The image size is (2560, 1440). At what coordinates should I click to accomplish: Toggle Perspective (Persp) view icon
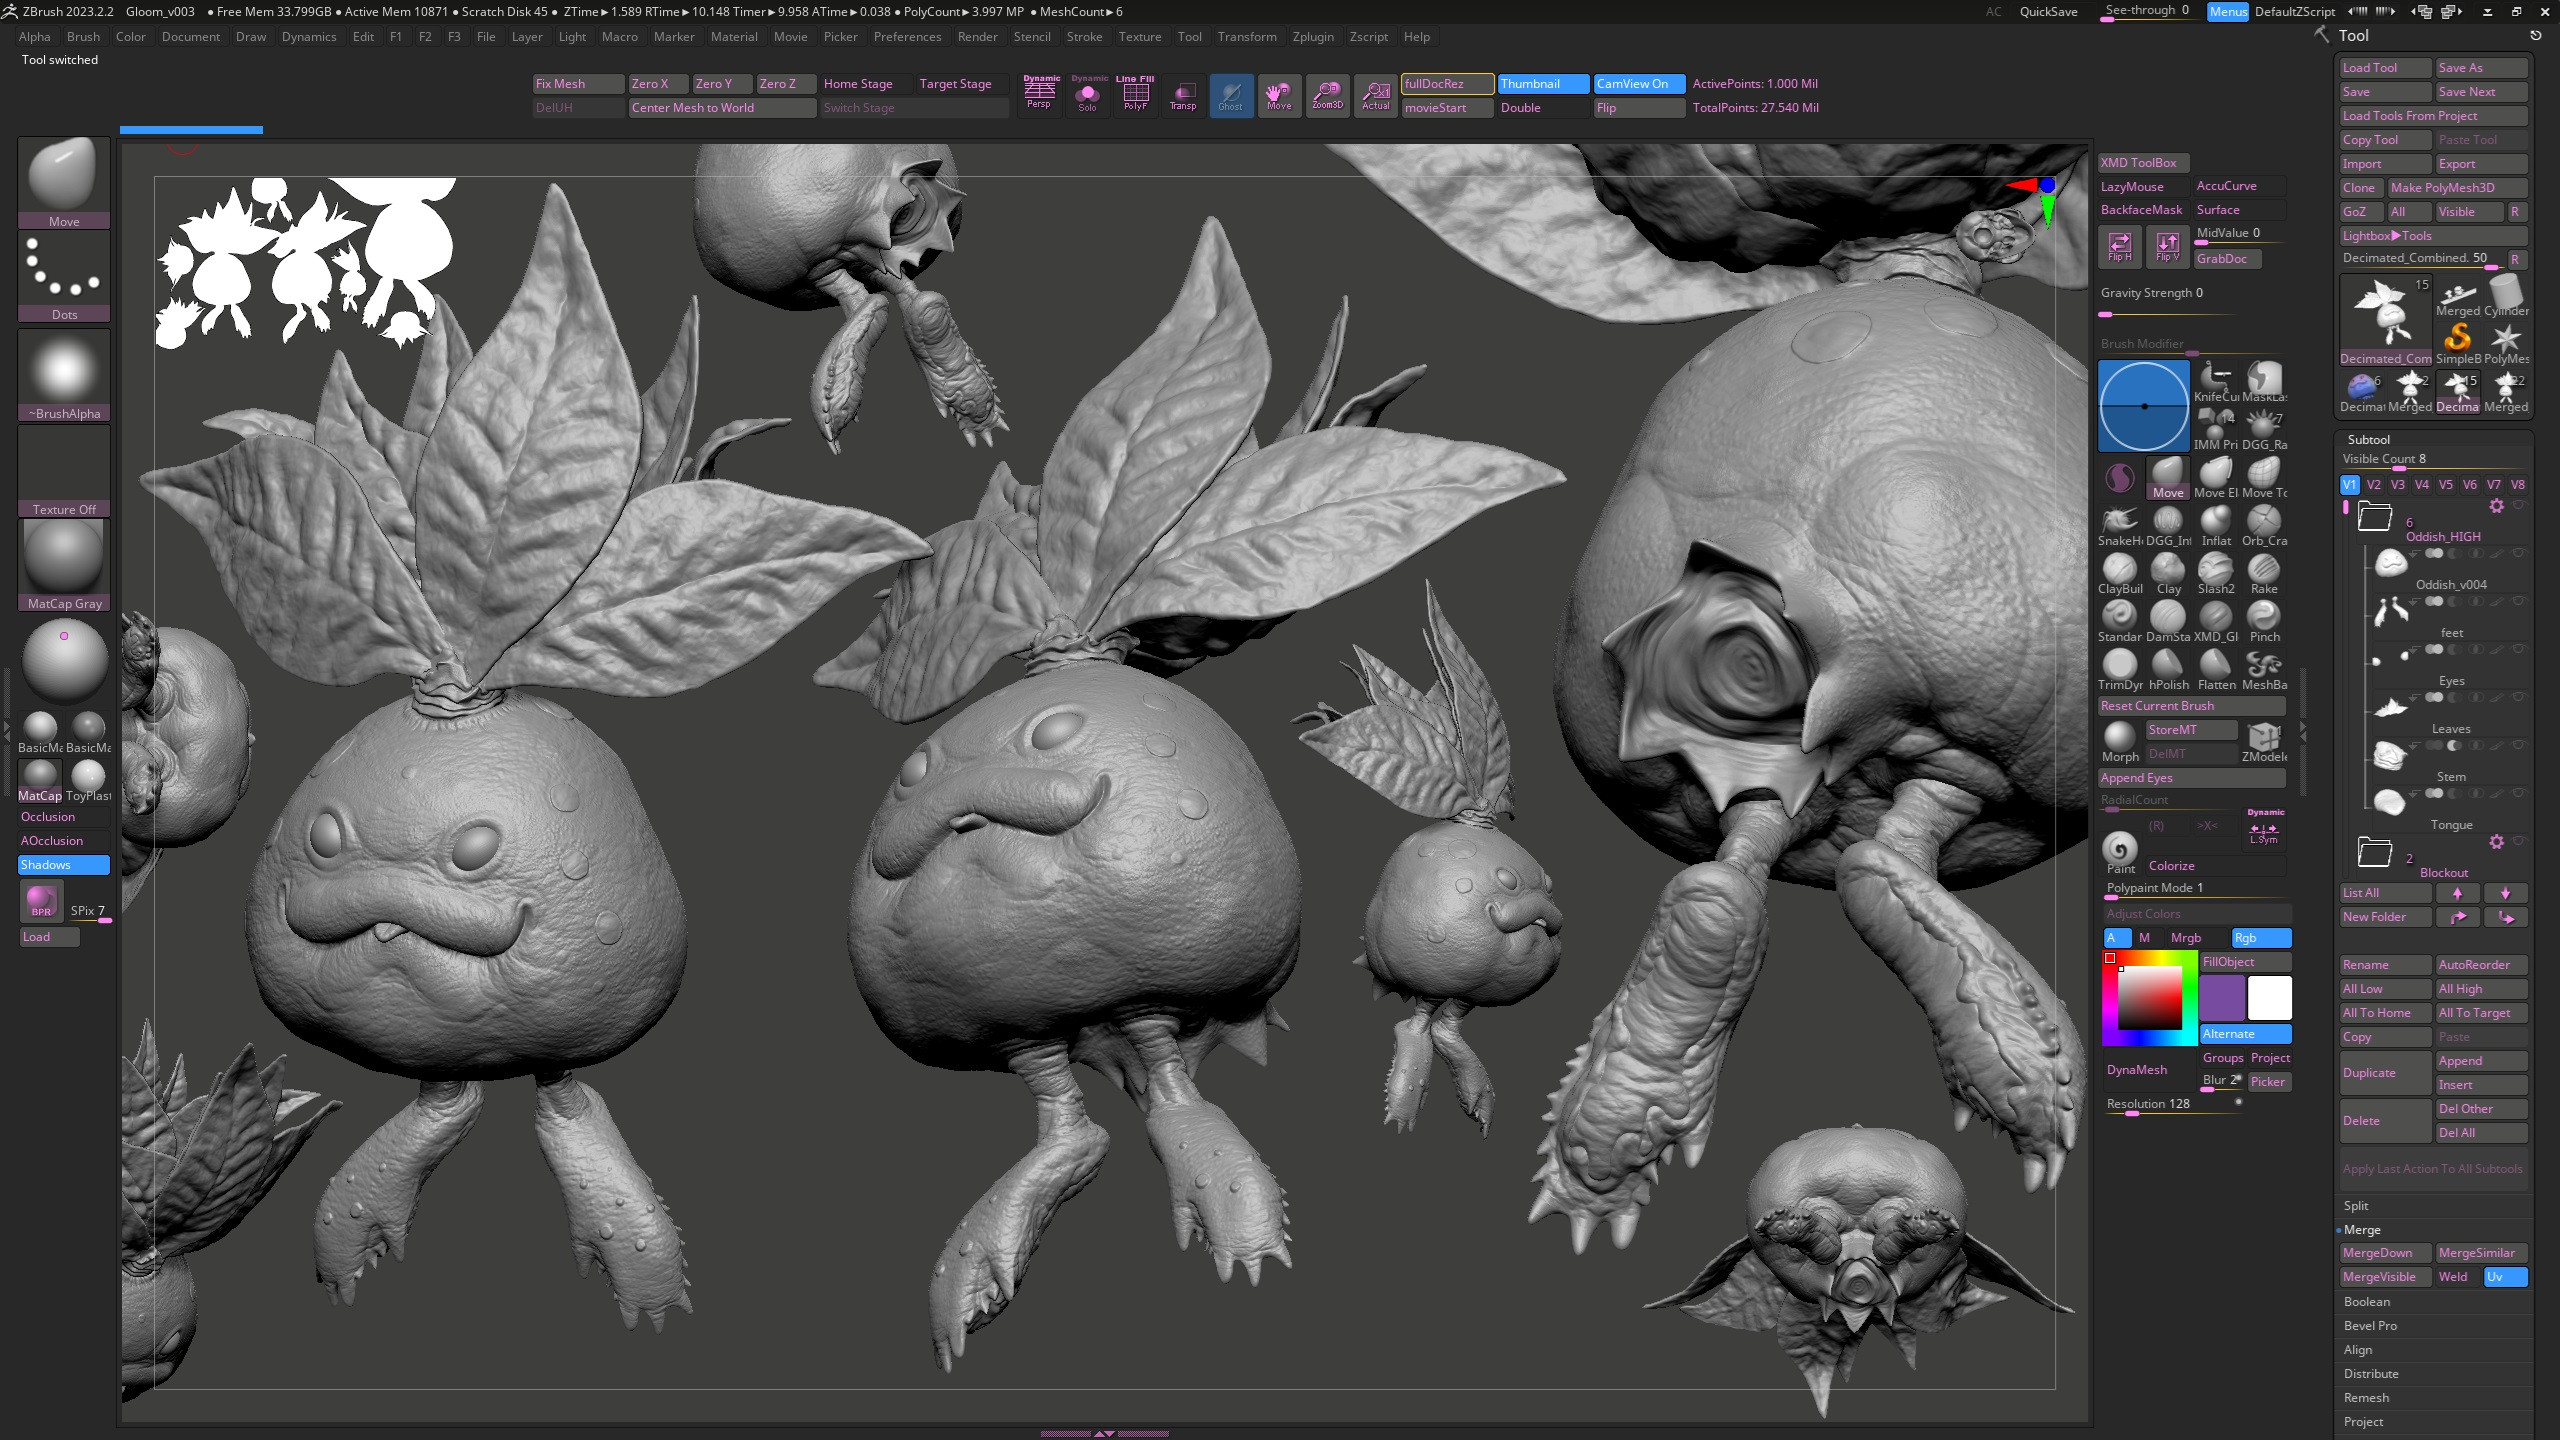[1040, 94]
